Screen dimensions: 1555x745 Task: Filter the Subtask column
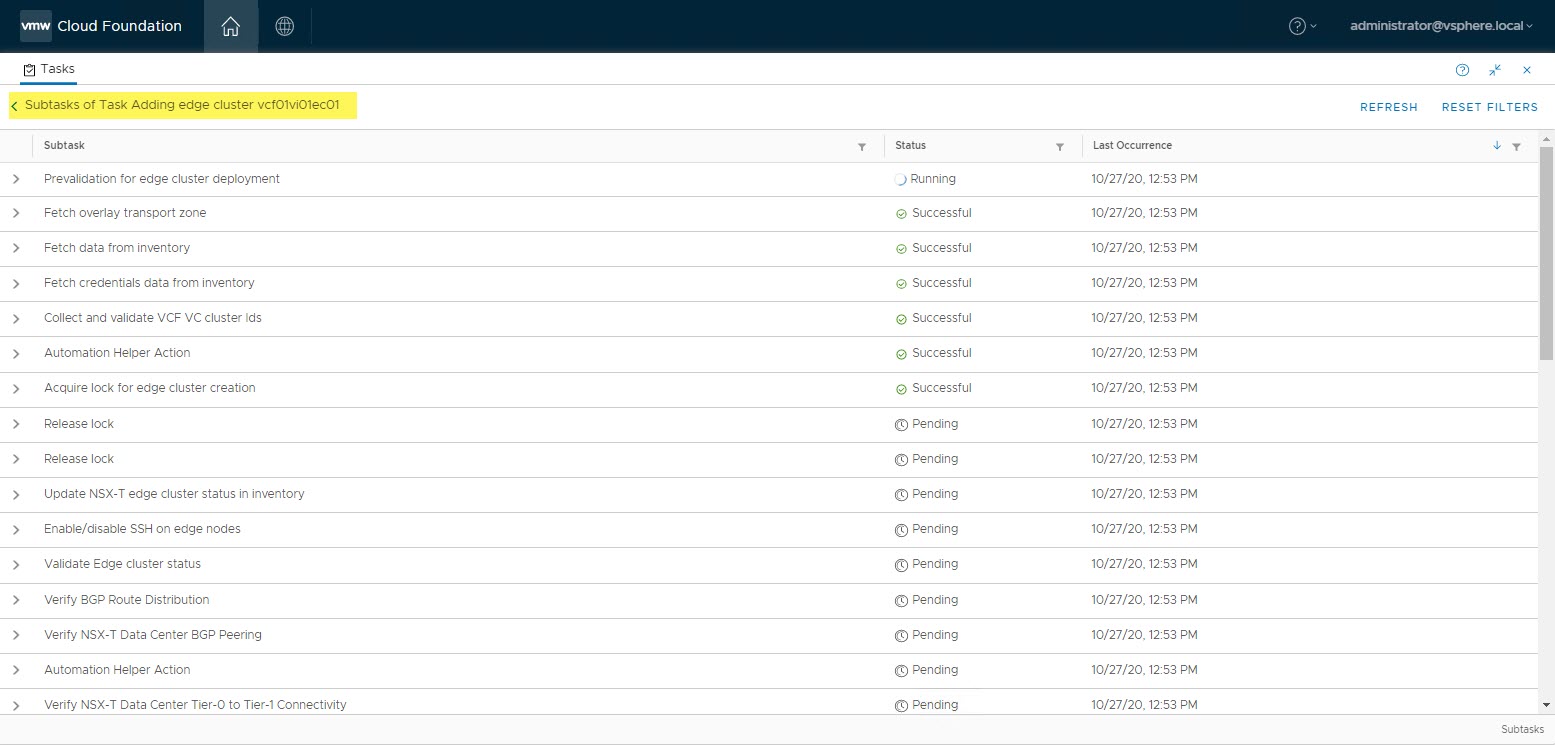pyautogui.click(x=861, y=147)
